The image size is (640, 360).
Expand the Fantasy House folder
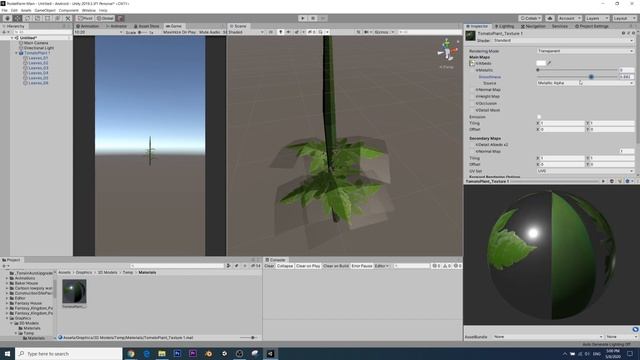[x=7, y=303]
